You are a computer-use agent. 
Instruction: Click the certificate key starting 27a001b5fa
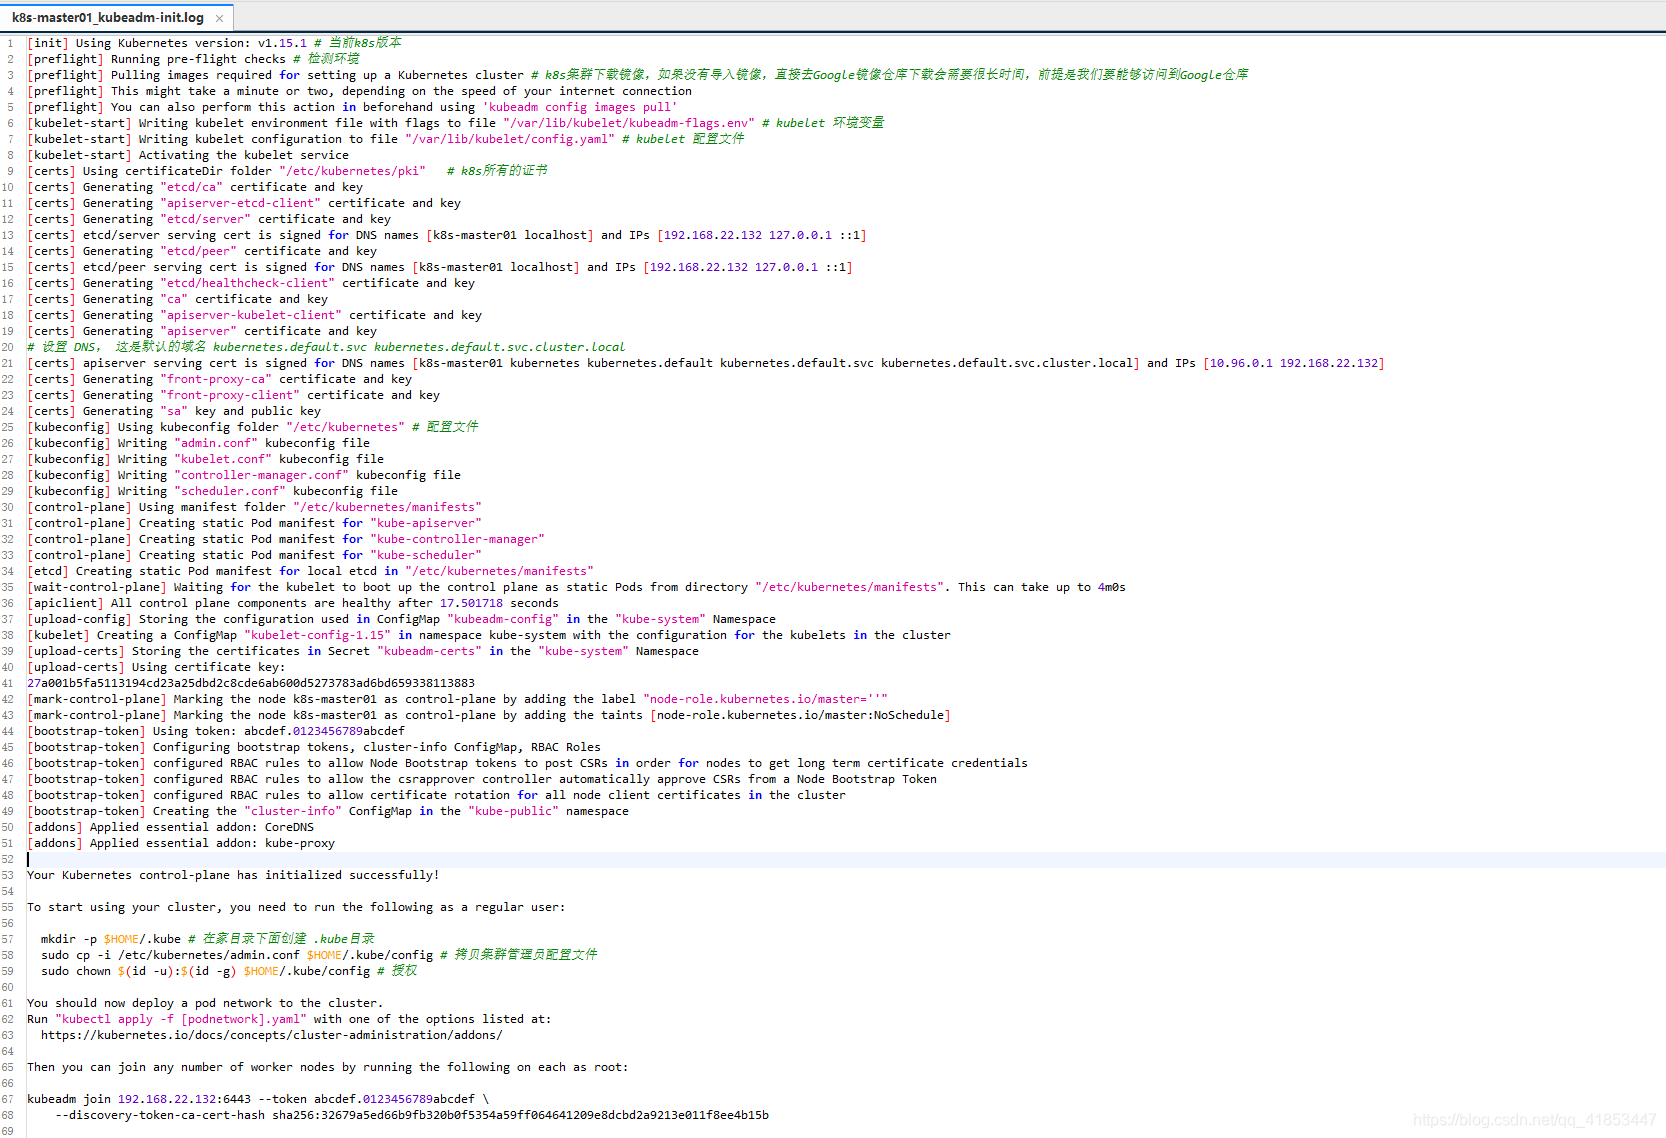251,683
